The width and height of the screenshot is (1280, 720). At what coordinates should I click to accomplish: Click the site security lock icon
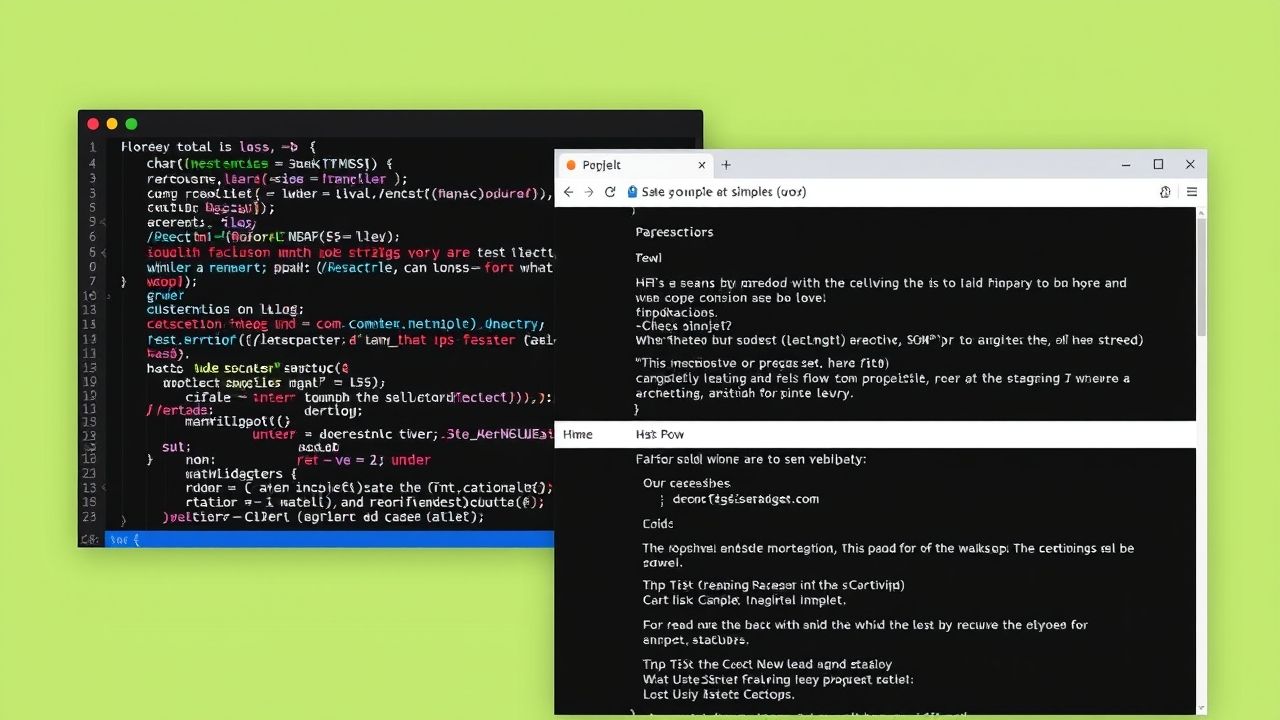pyautogui.click(x=633, y=191)
